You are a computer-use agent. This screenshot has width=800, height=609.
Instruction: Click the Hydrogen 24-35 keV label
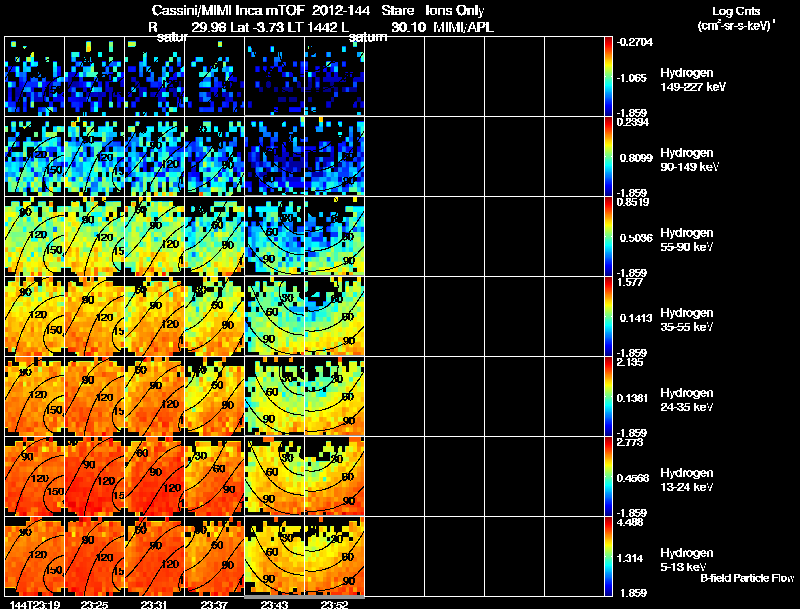pyautogui.click(x=687, y=400)
